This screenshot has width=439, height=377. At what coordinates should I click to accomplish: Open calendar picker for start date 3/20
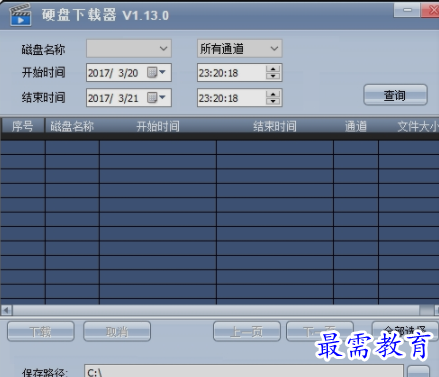pyautogui.click(x=156, y=72)
